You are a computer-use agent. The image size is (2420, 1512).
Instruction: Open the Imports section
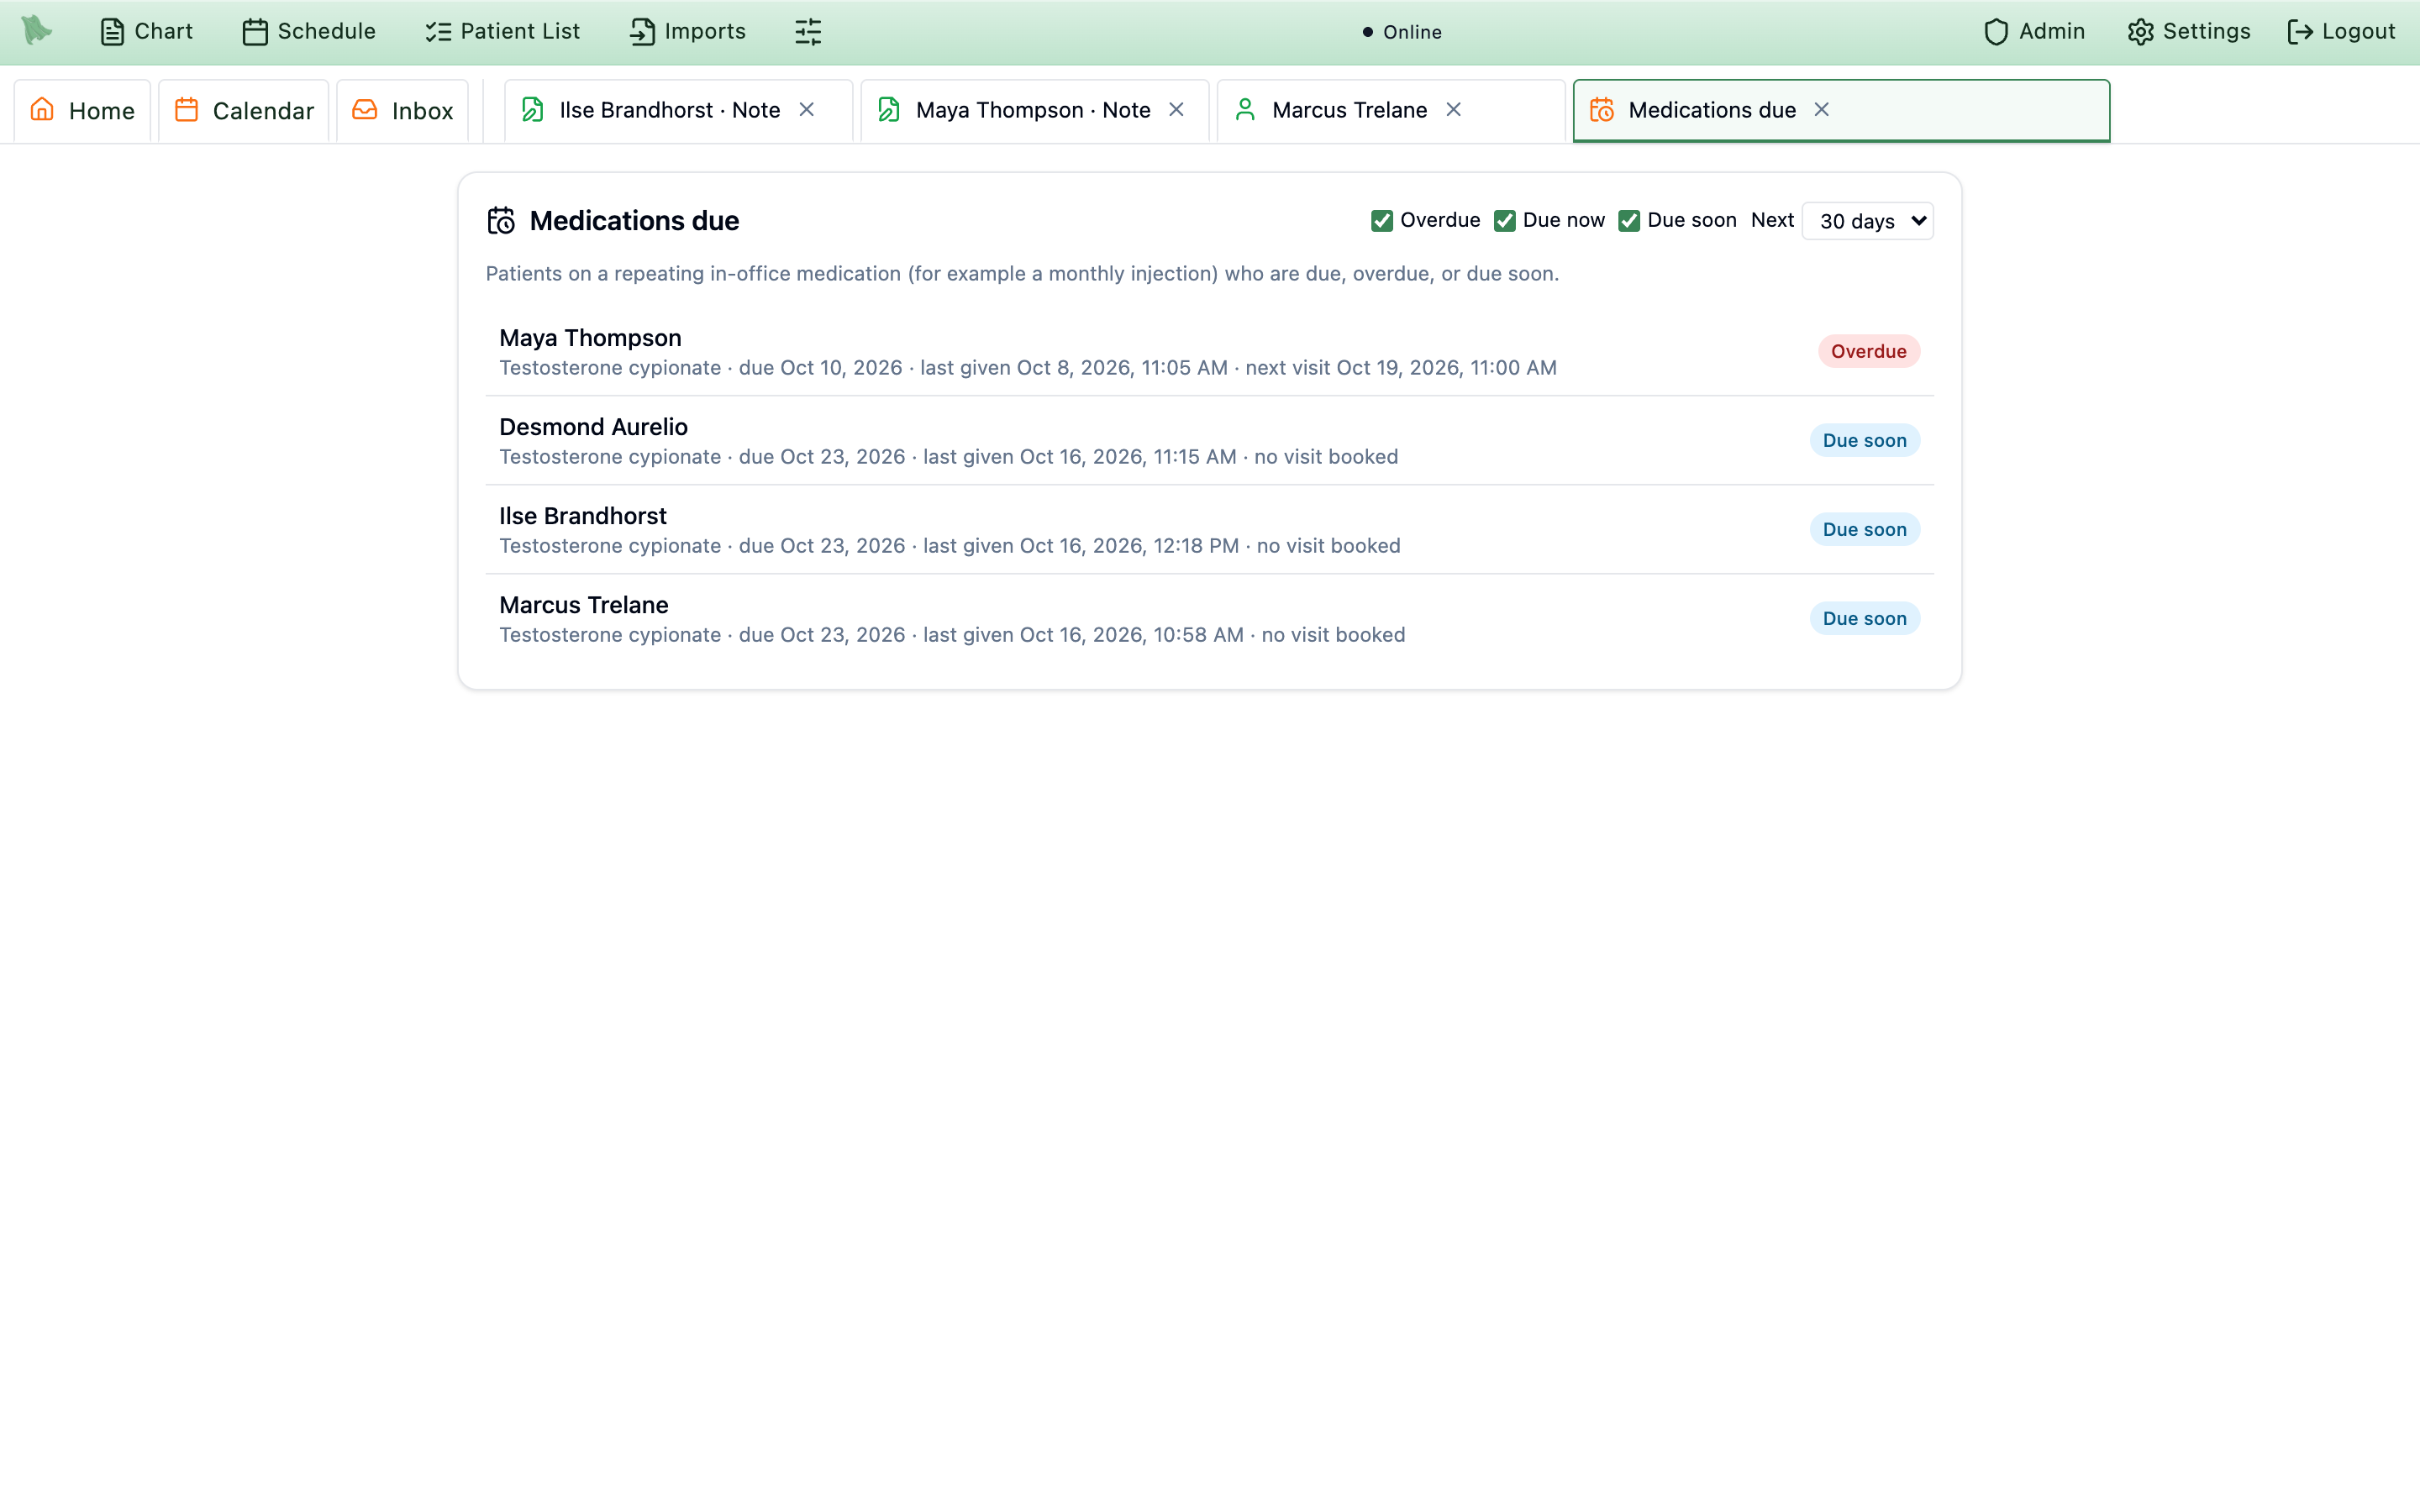[687, 32]
